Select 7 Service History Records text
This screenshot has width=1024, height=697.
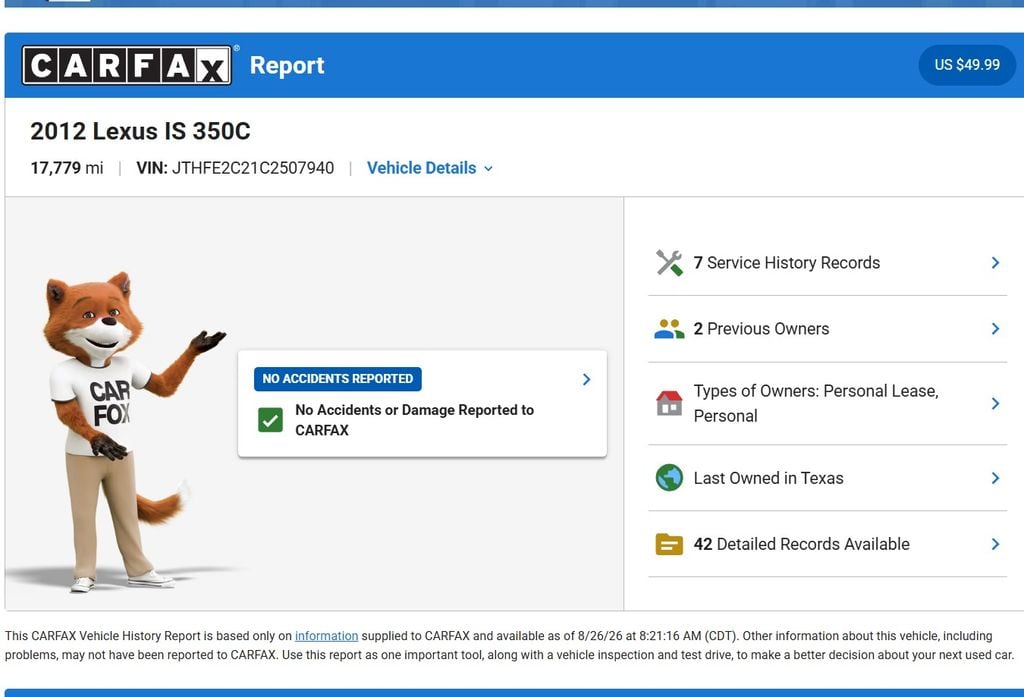786,263
